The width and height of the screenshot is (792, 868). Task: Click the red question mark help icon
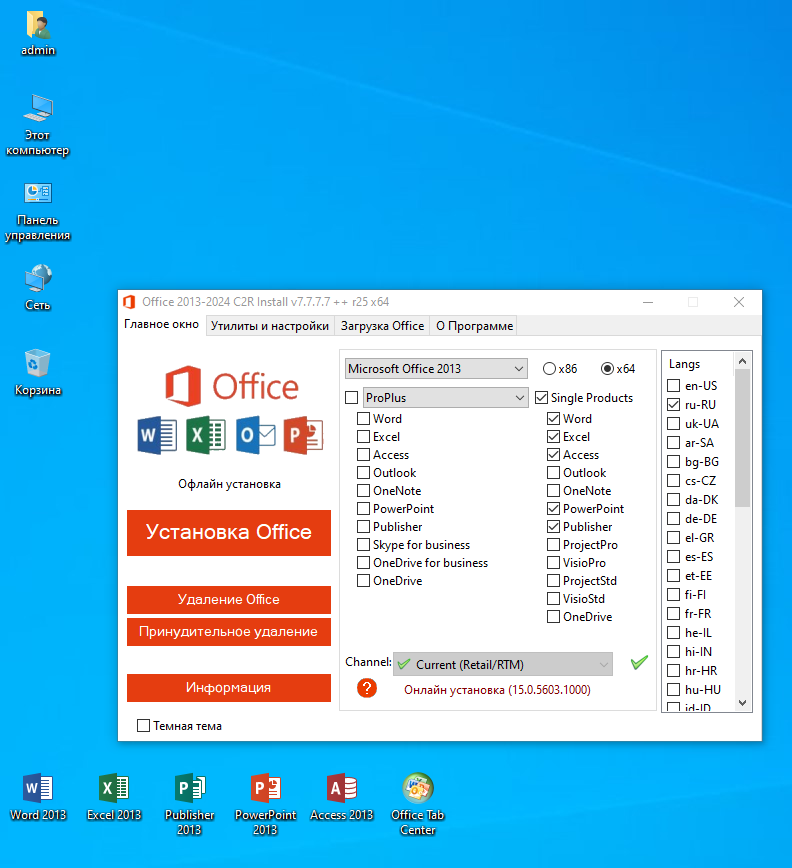point(367,688)
